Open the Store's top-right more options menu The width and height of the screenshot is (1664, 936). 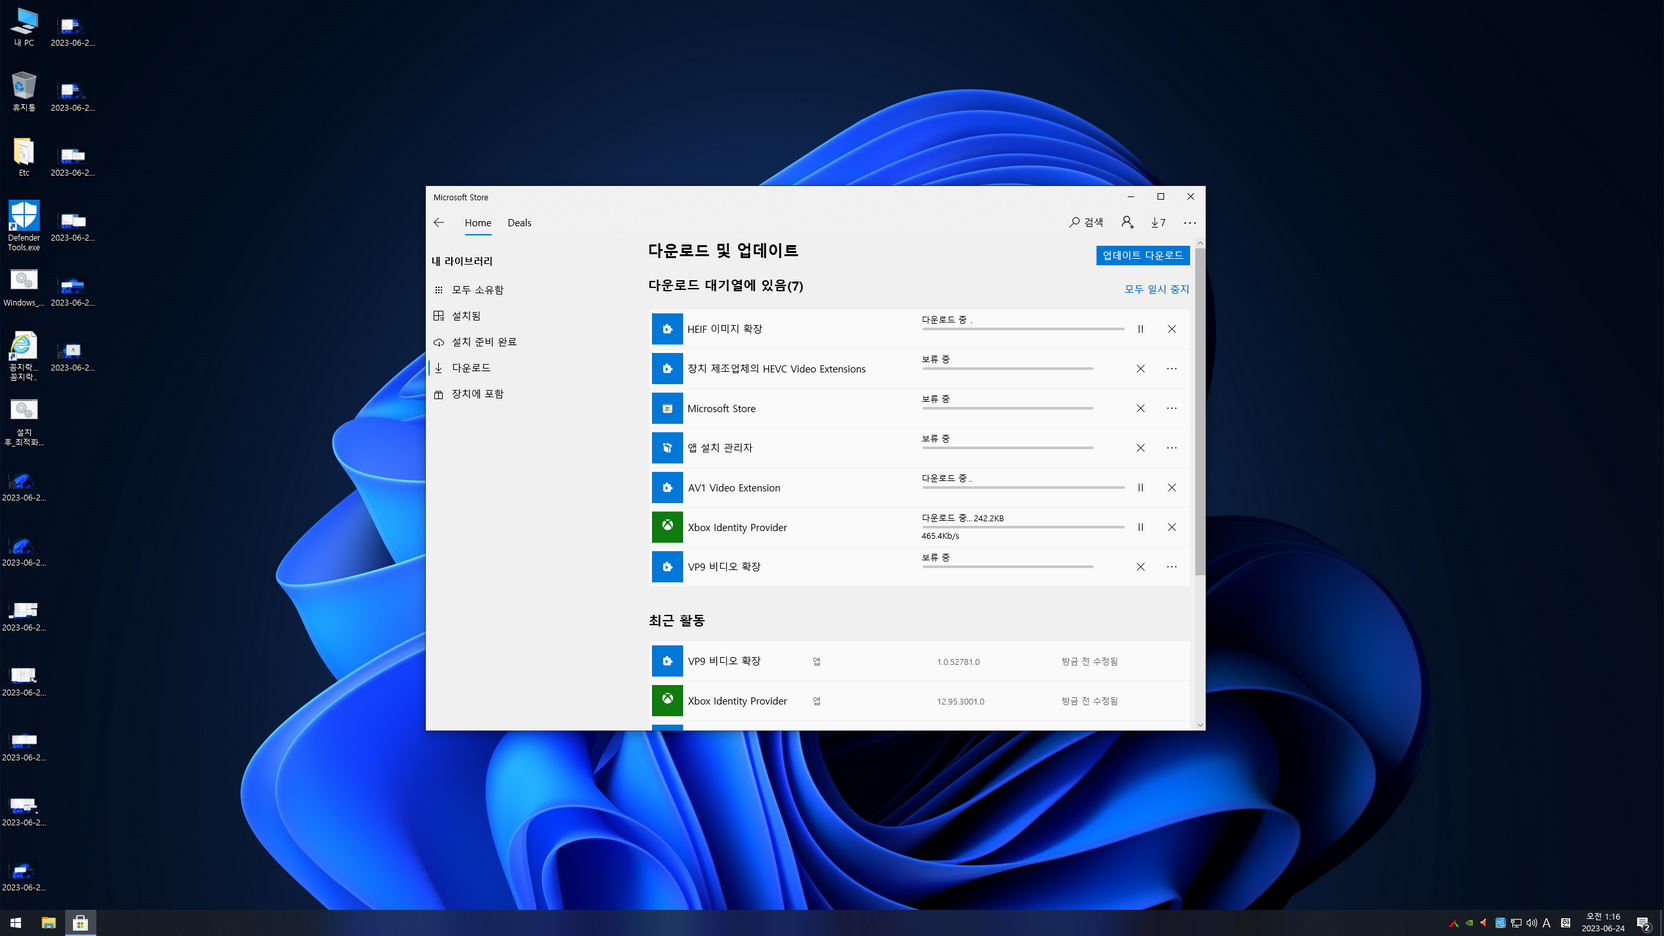1190,223
